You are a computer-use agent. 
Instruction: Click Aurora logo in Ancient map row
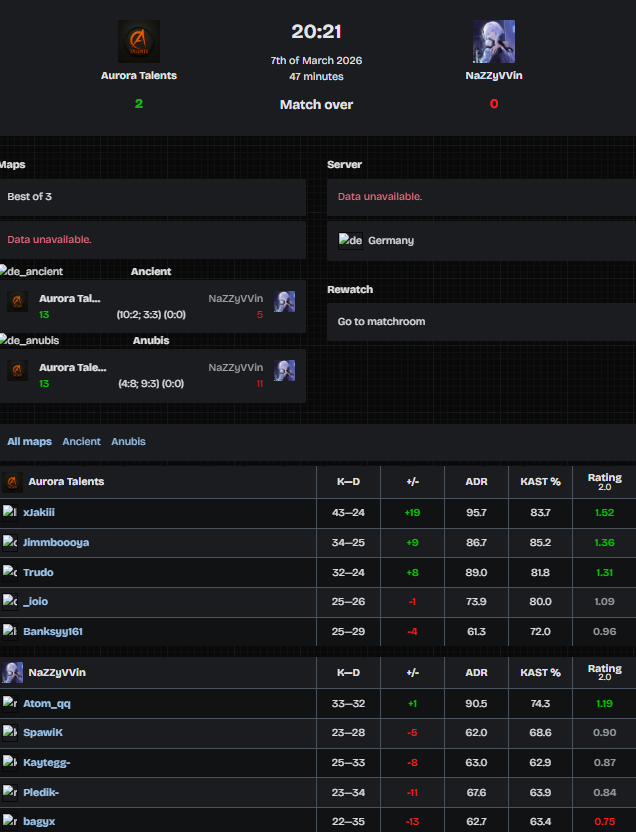coord(18,301)
